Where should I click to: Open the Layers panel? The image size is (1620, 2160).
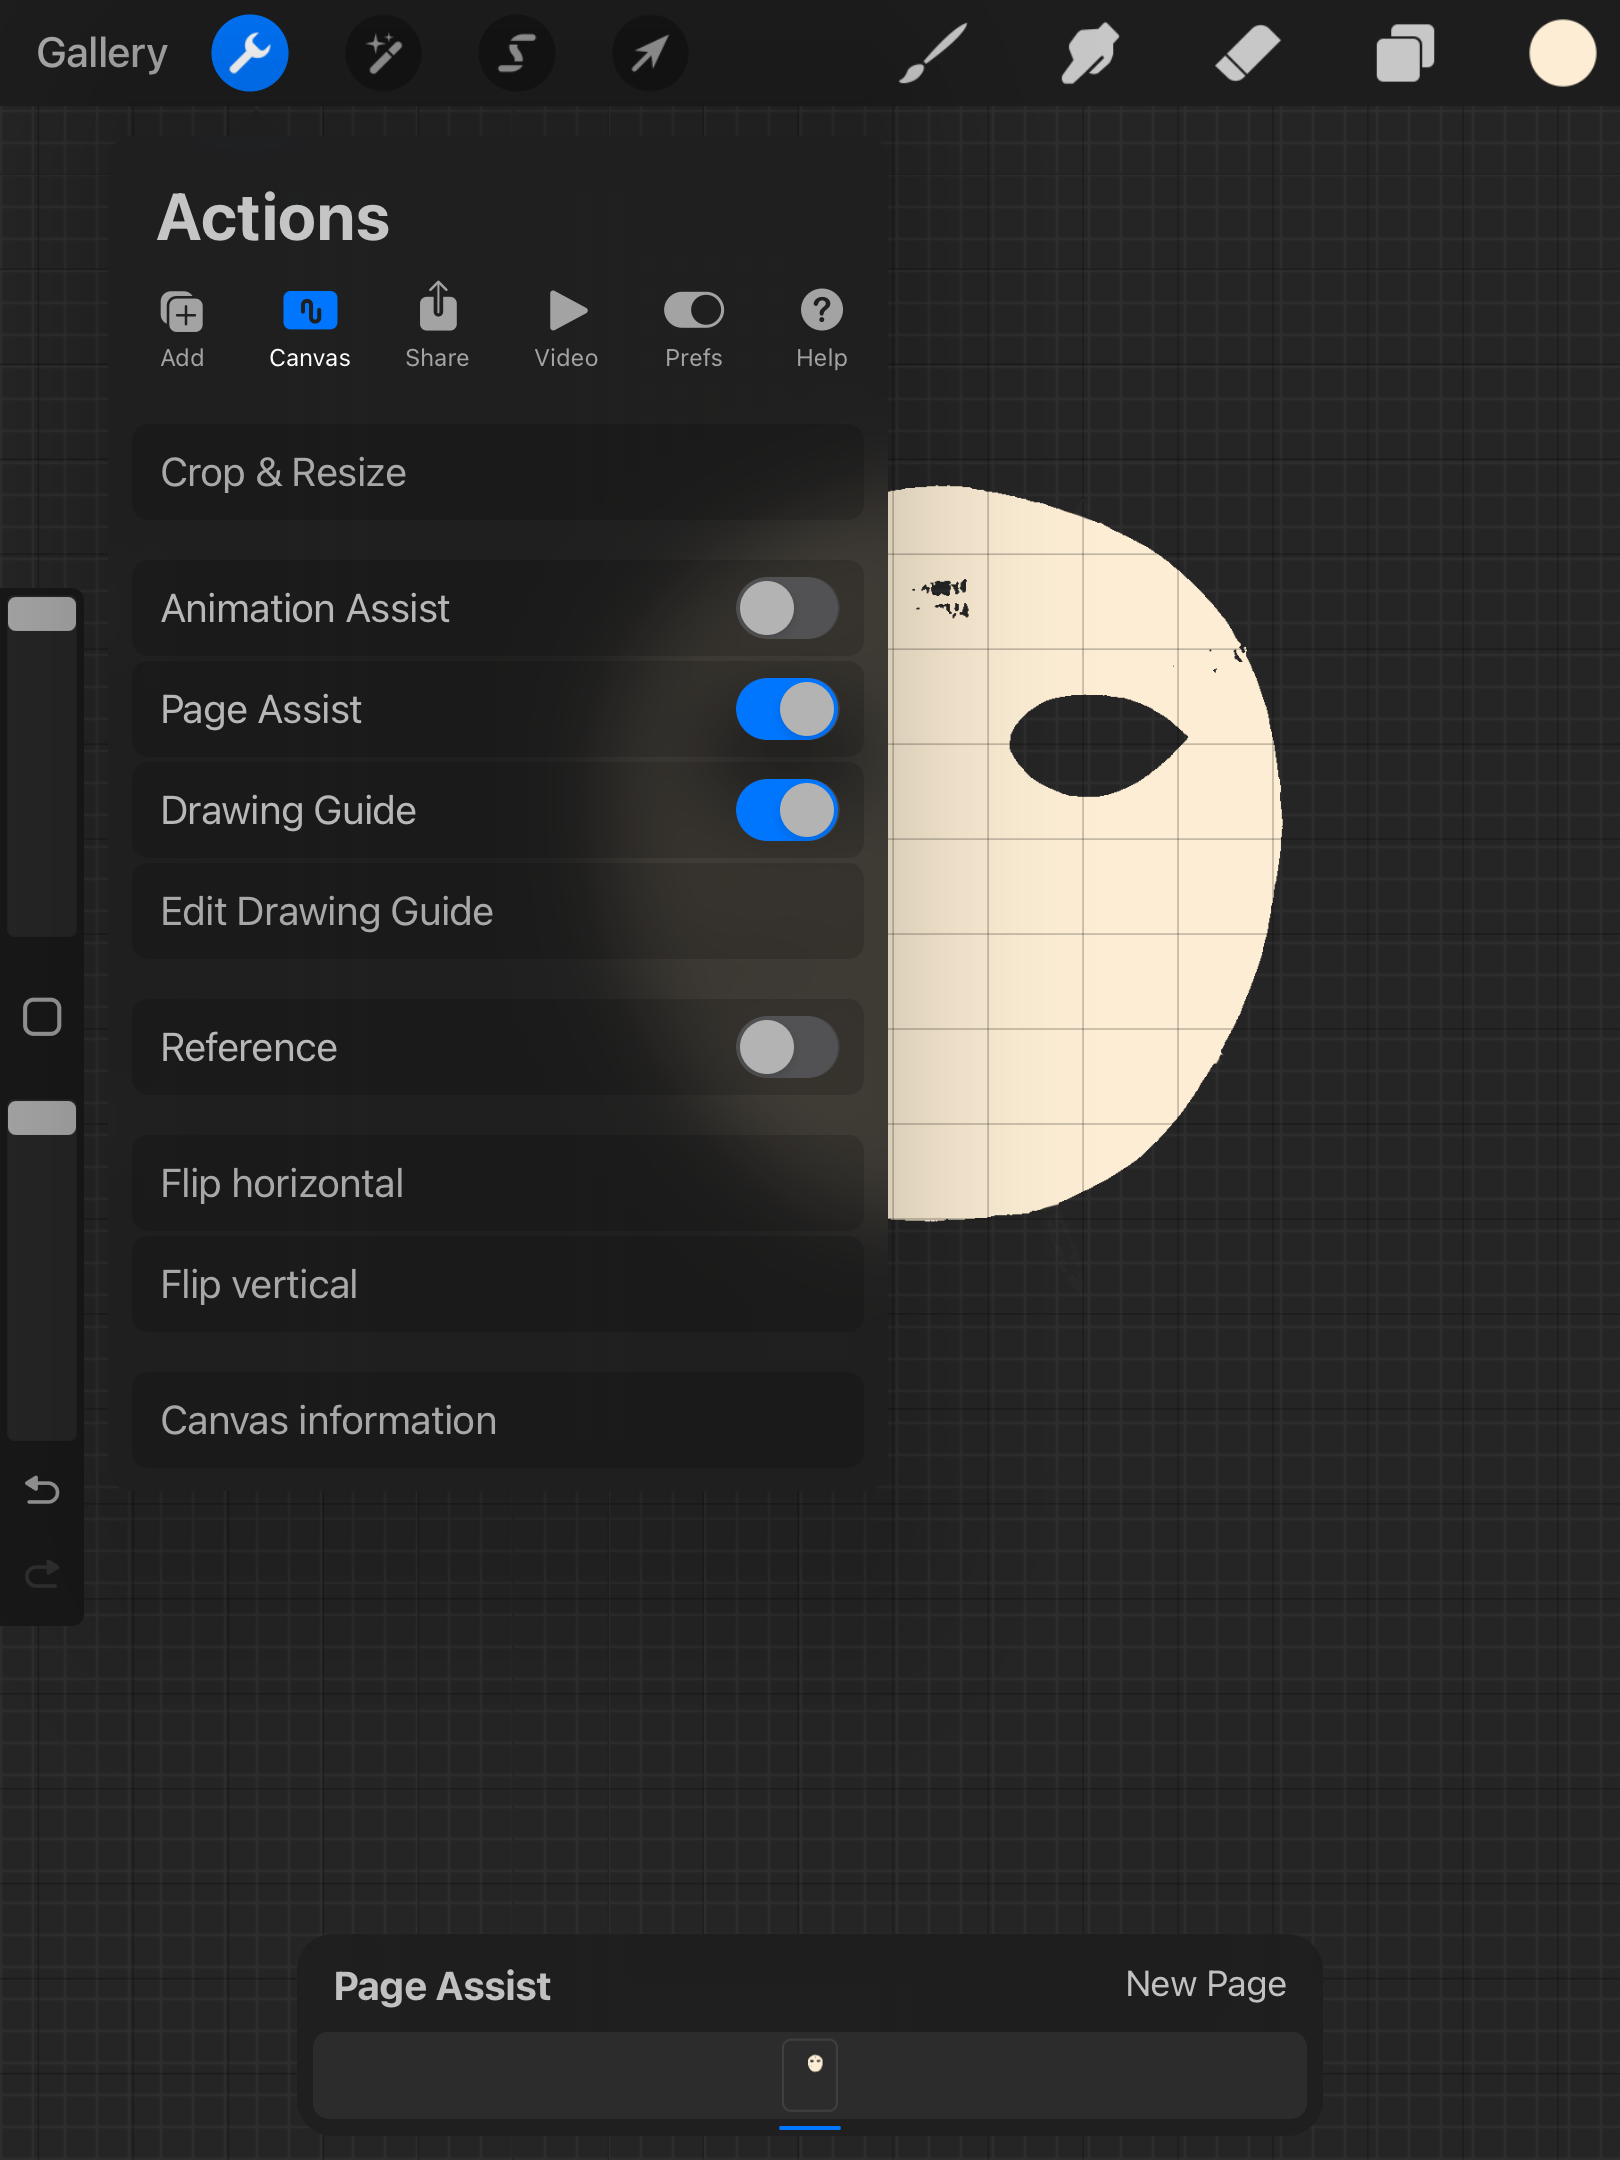tap(1405, 54)
